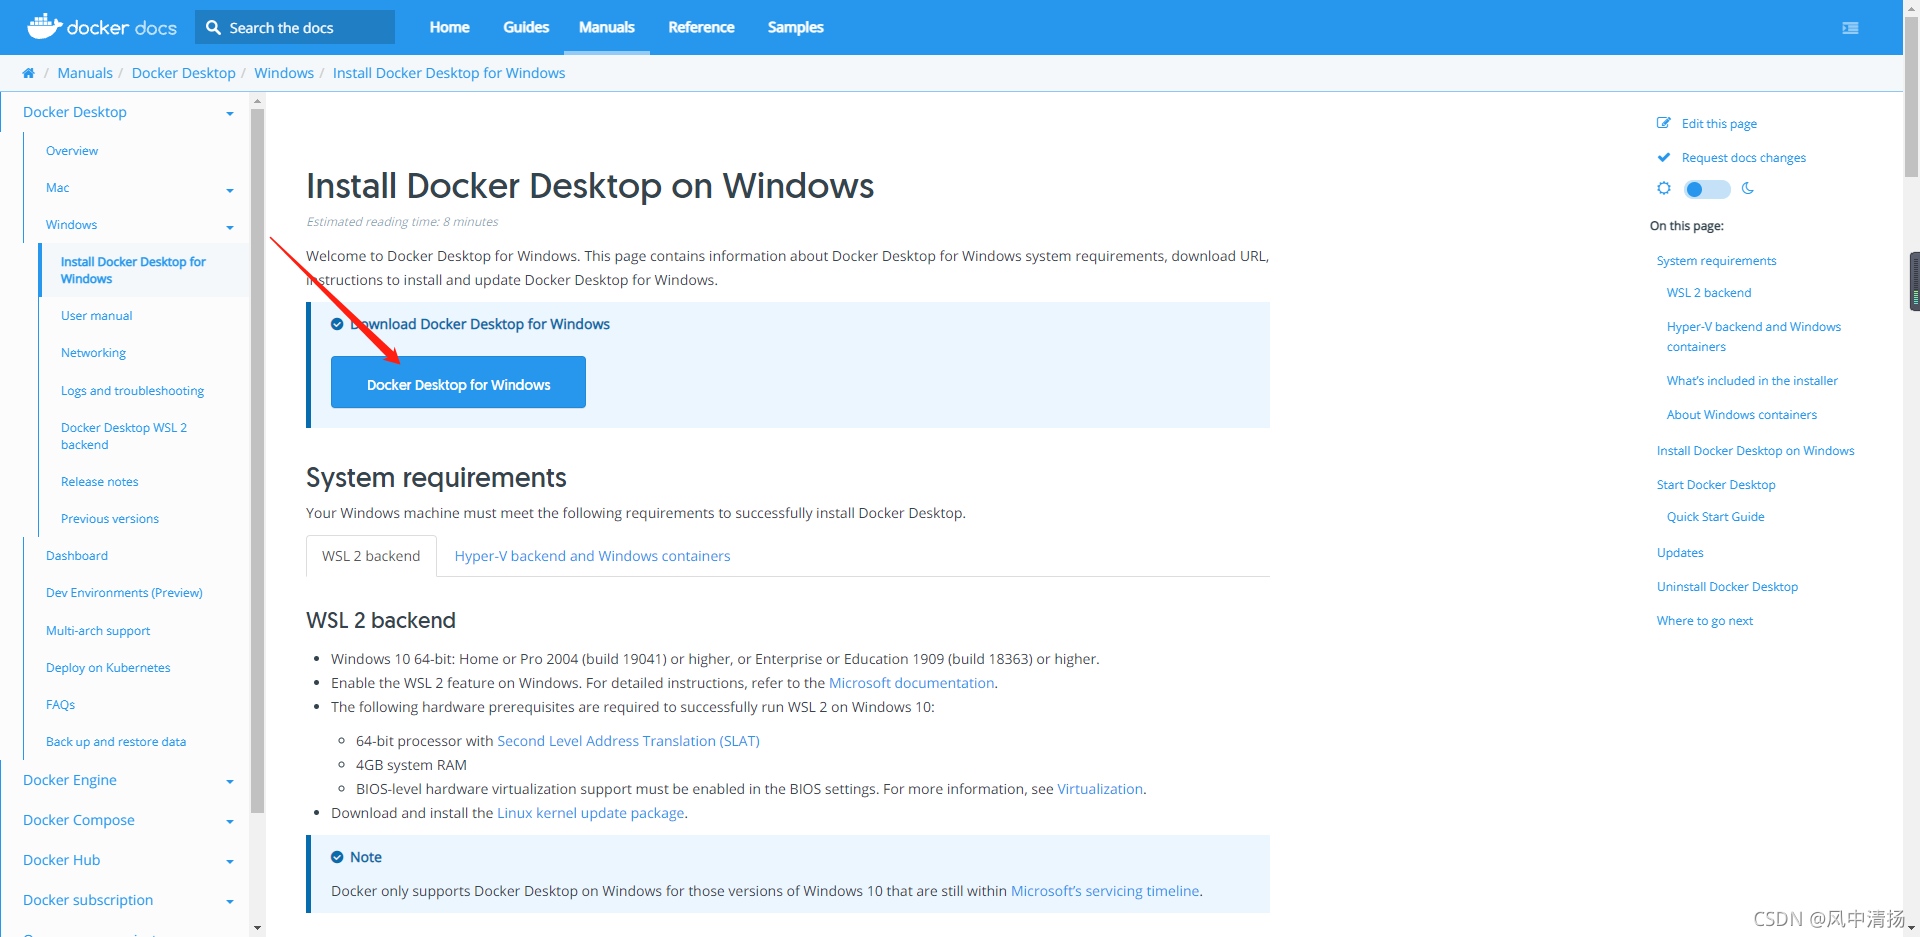Collapse the Windows sidebar submenu arrow
1920x937 pixels.
click(x=230, y=226)
